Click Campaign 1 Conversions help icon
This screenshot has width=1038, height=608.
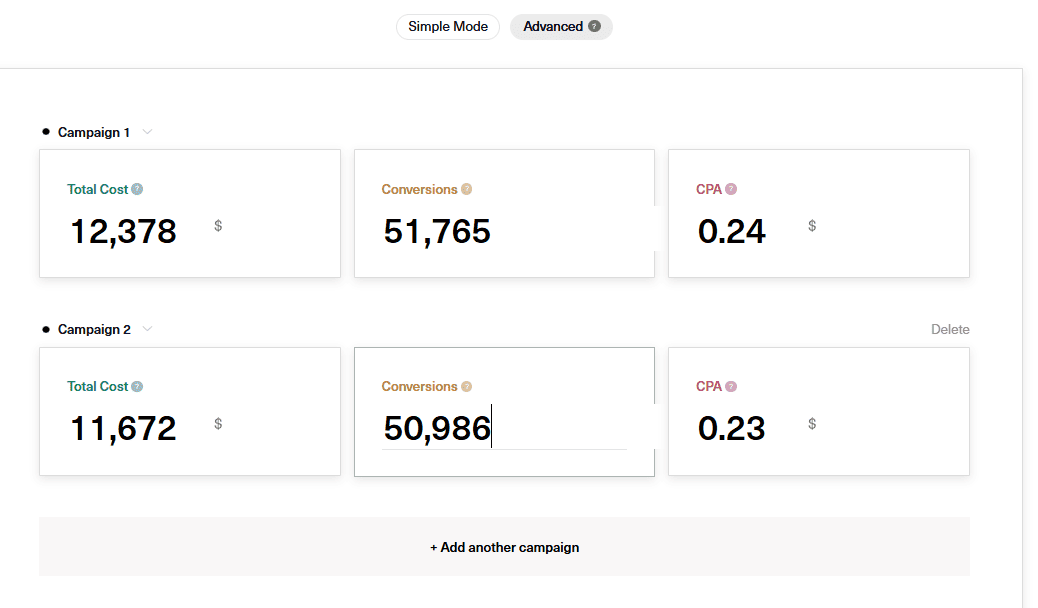coord(466,189)
